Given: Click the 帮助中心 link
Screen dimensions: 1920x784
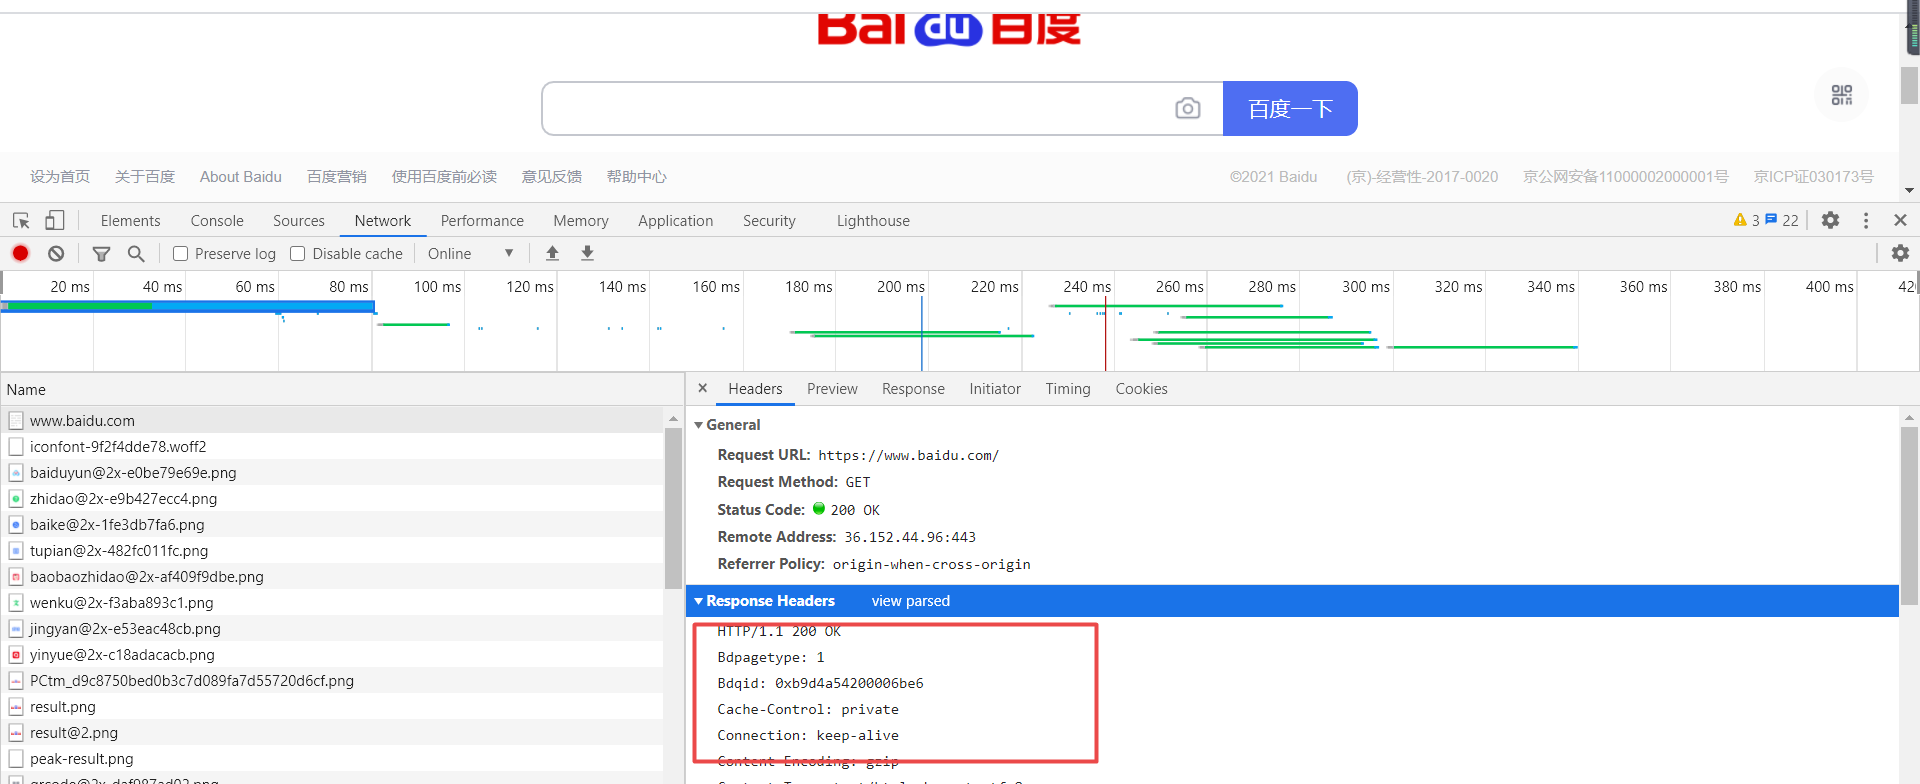Looking at the screenshot, I should pos(637,177).
